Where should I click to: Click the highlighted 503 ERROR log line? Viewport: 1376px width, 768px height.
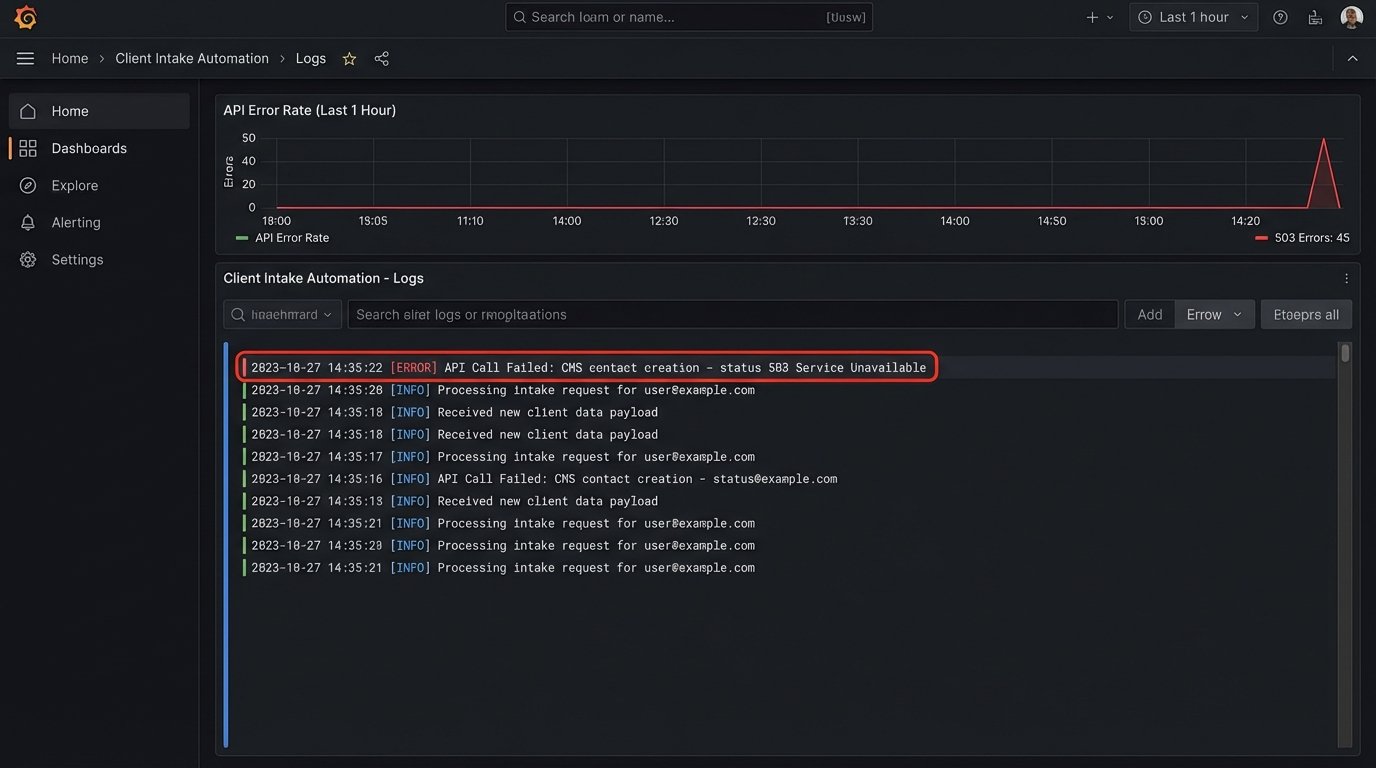tap(588, 368)
